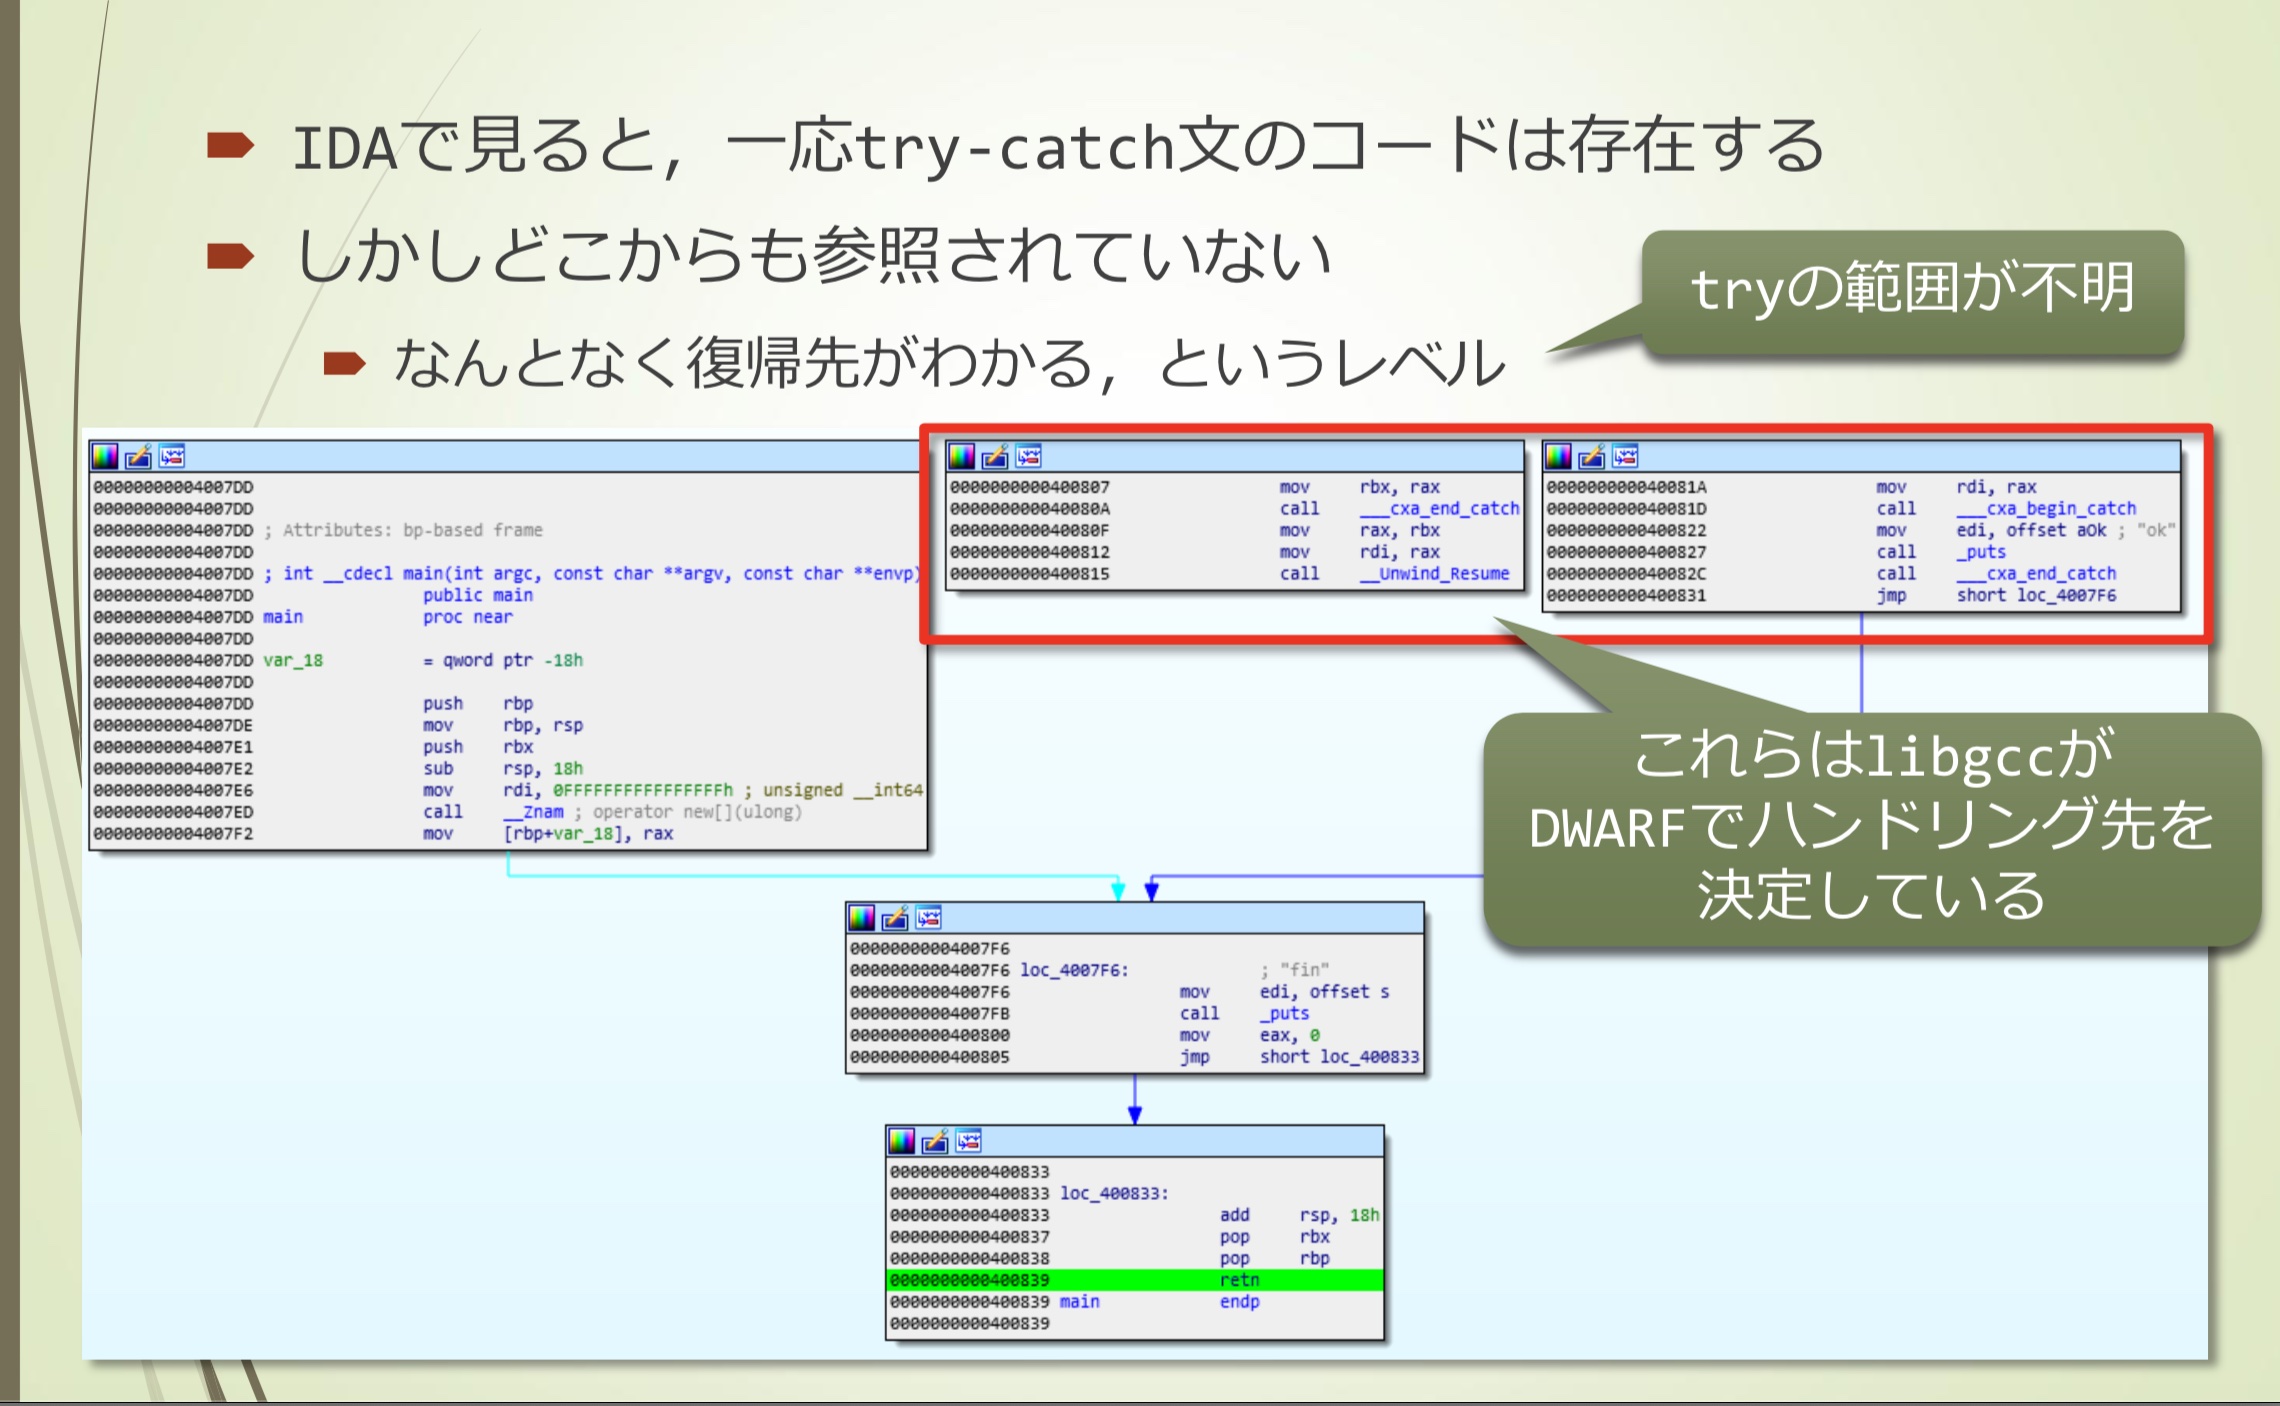
Task: Click the 'tryの範囲が不明' callout bubble
Action: [x=1912, y=290]
